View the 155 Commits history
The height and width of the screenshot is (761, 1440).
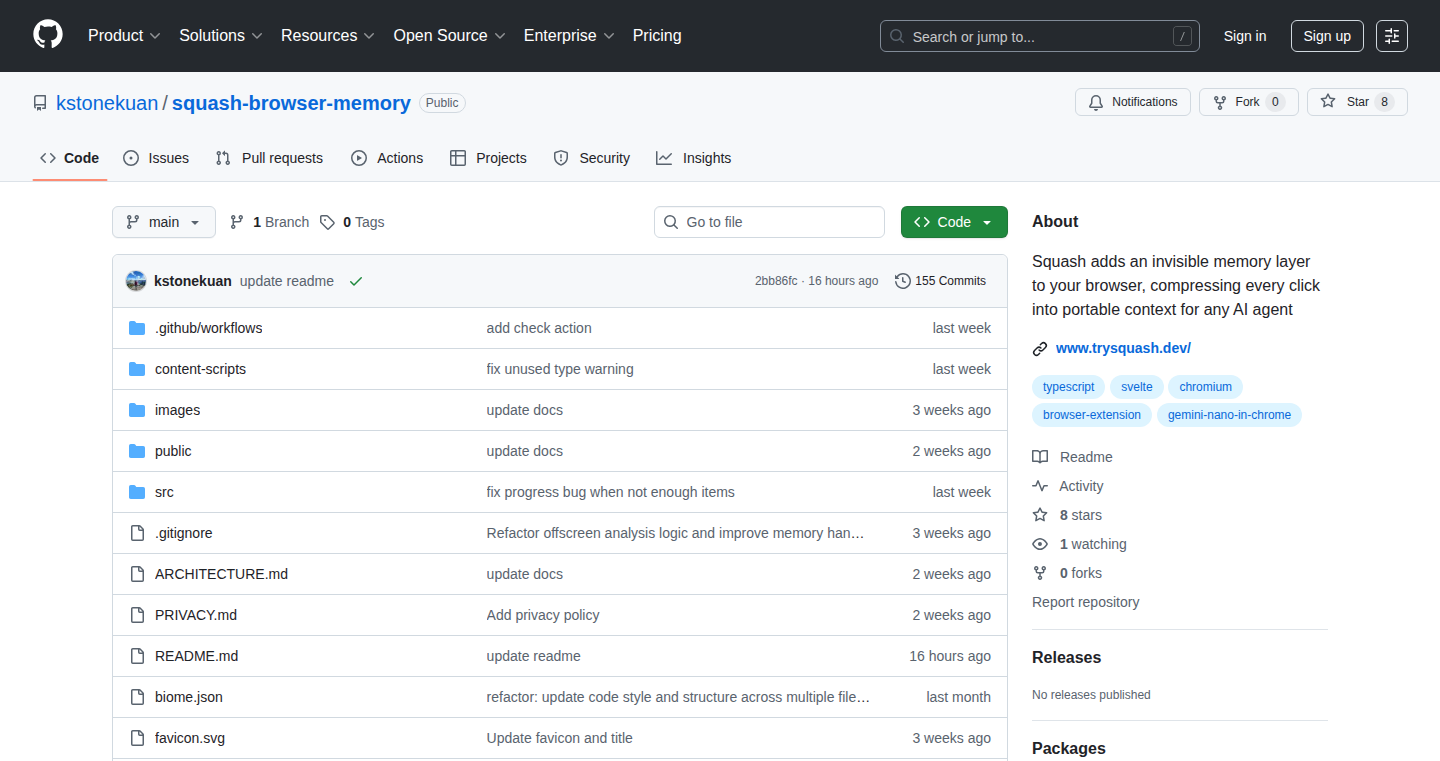941,281
